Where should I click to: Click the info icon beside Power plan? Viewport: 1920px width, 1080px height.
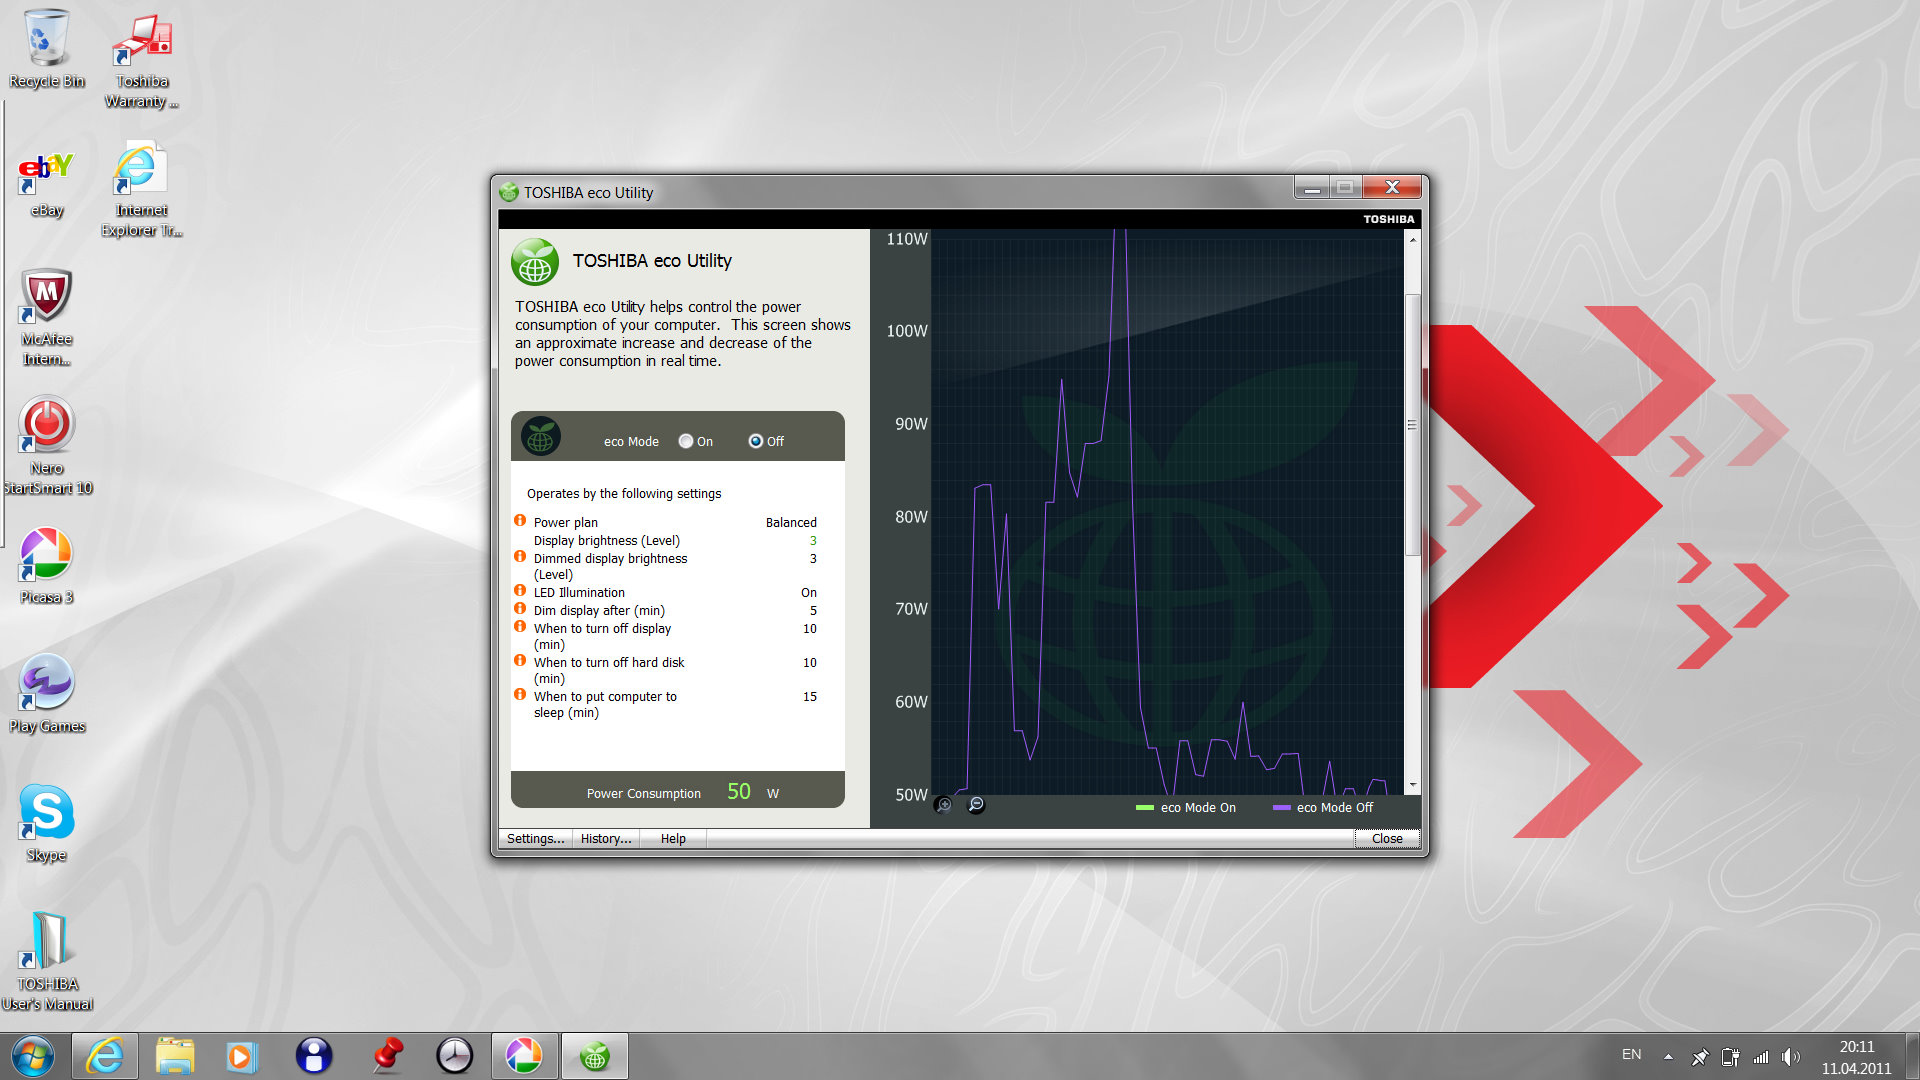click(x=520, y=521)
